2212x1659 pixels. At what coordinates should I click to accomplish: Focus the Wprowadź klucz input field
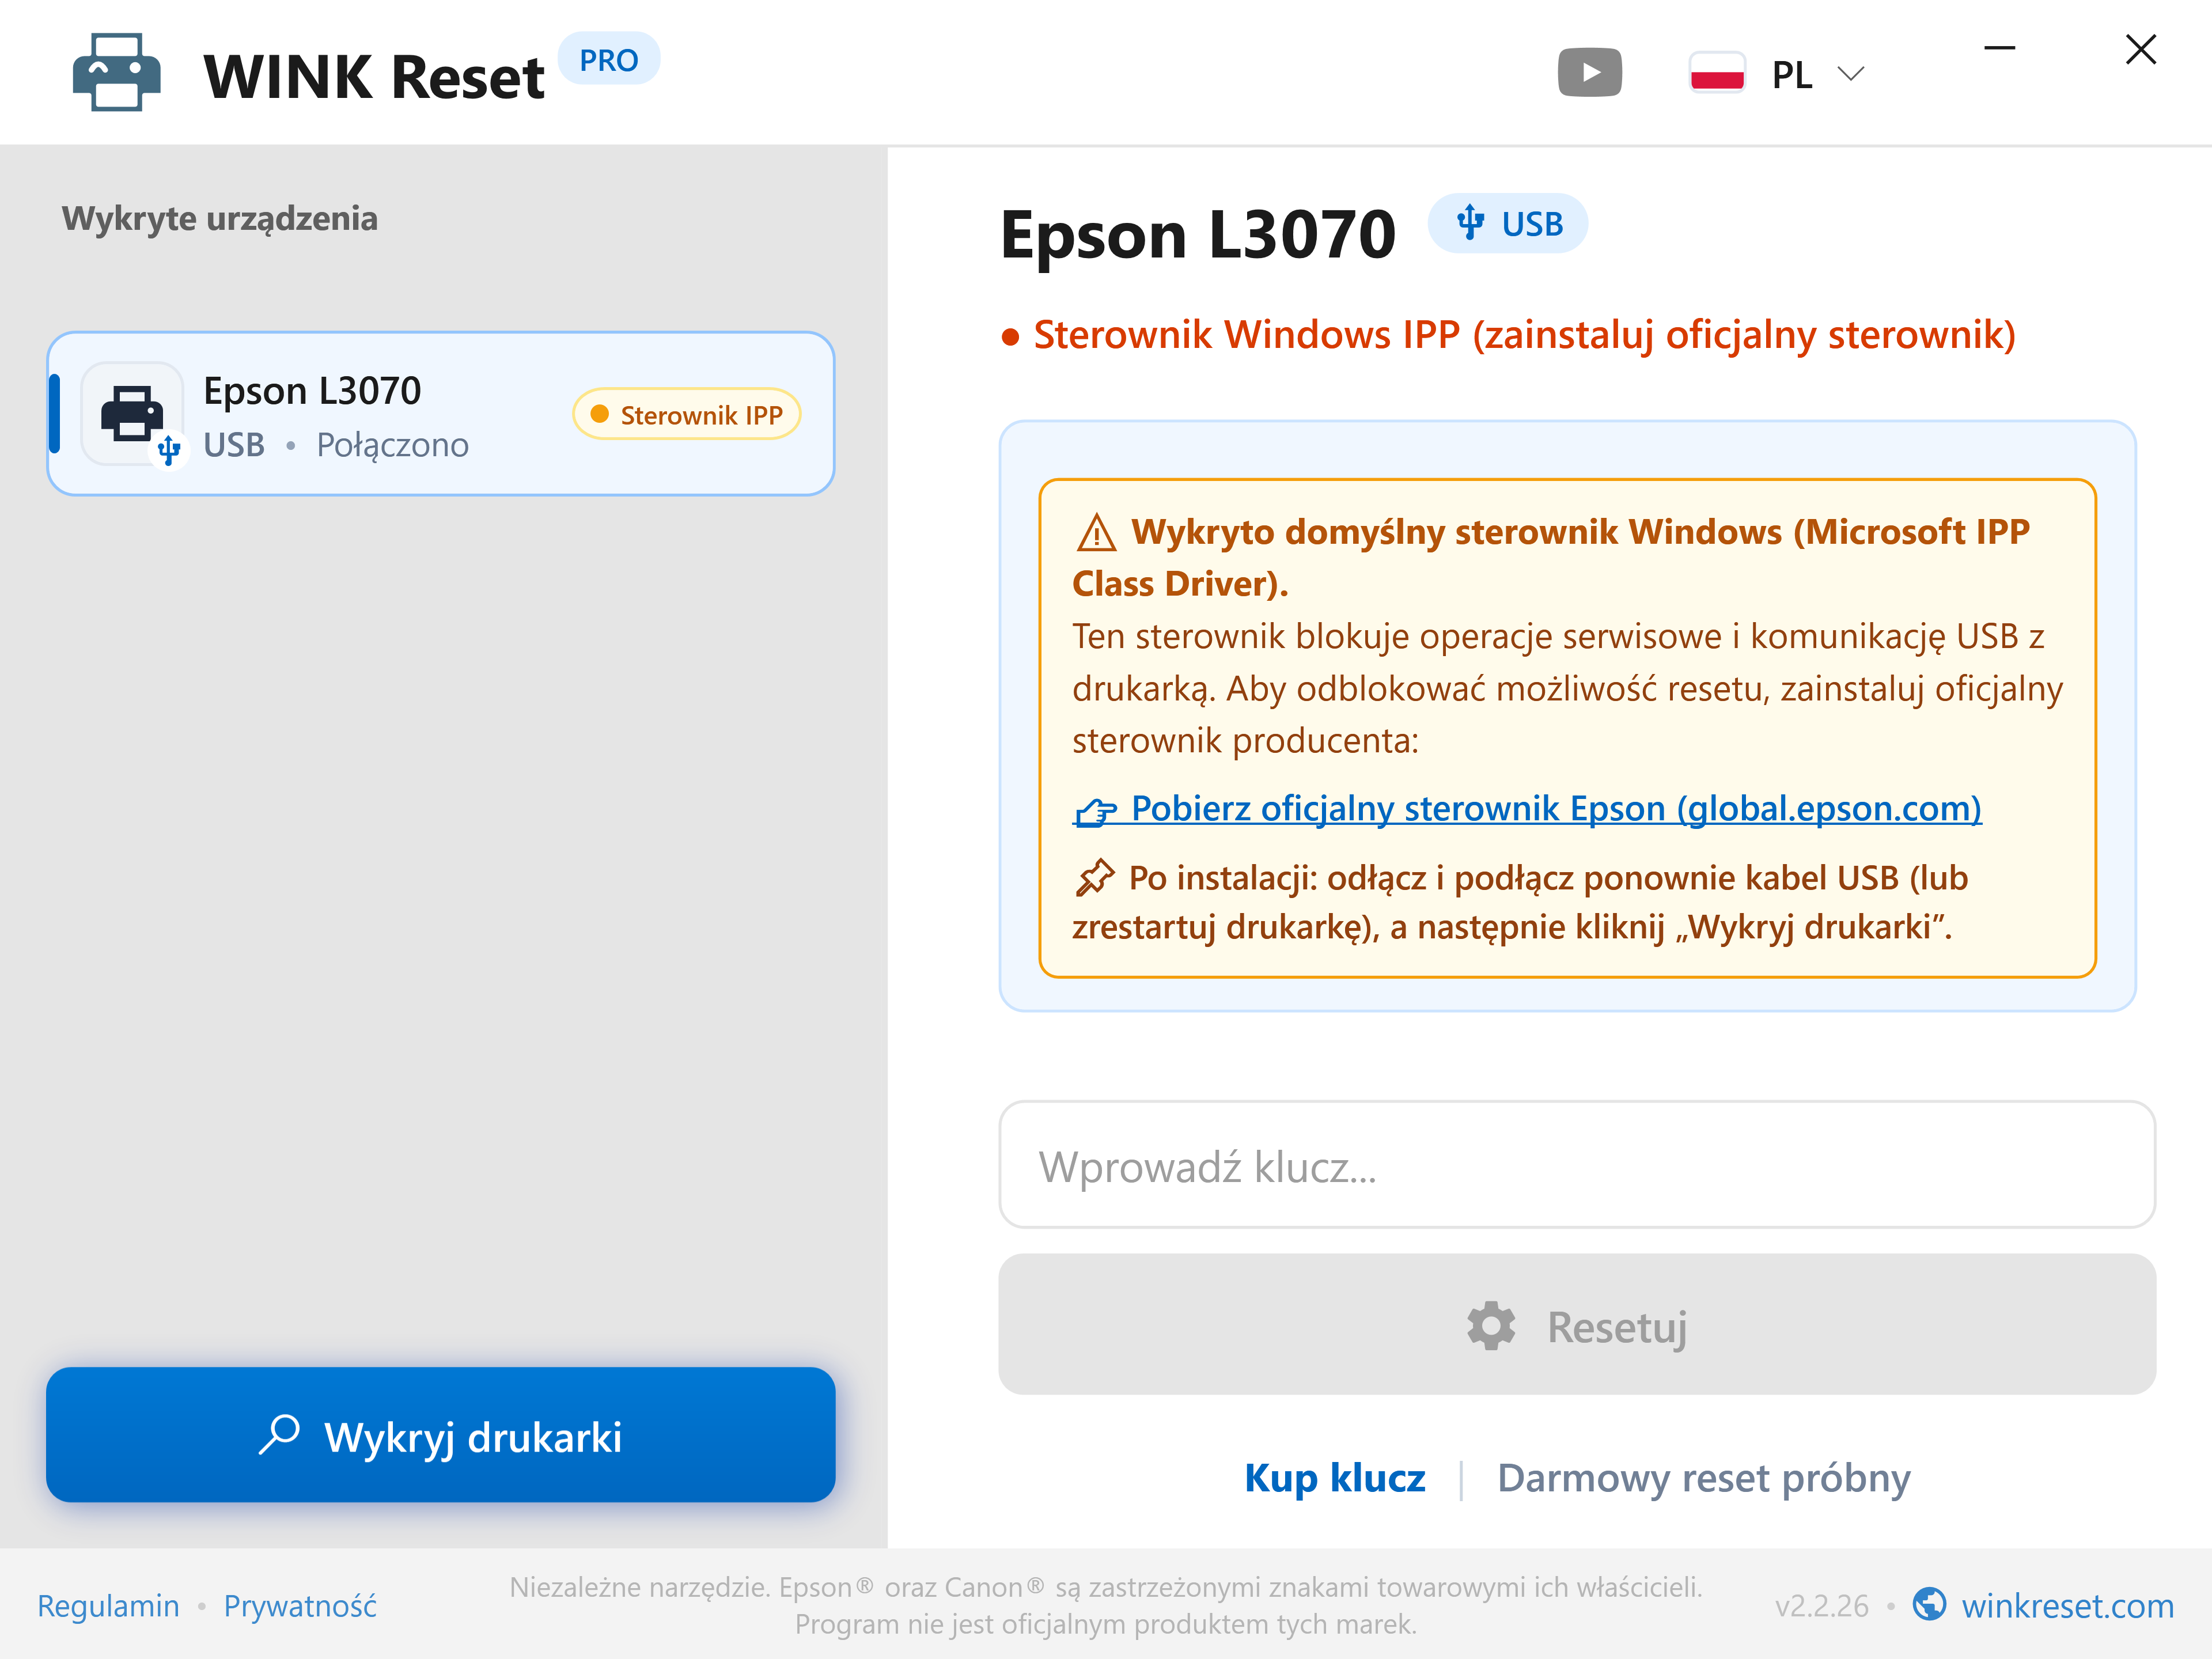pos(1577,1165)
